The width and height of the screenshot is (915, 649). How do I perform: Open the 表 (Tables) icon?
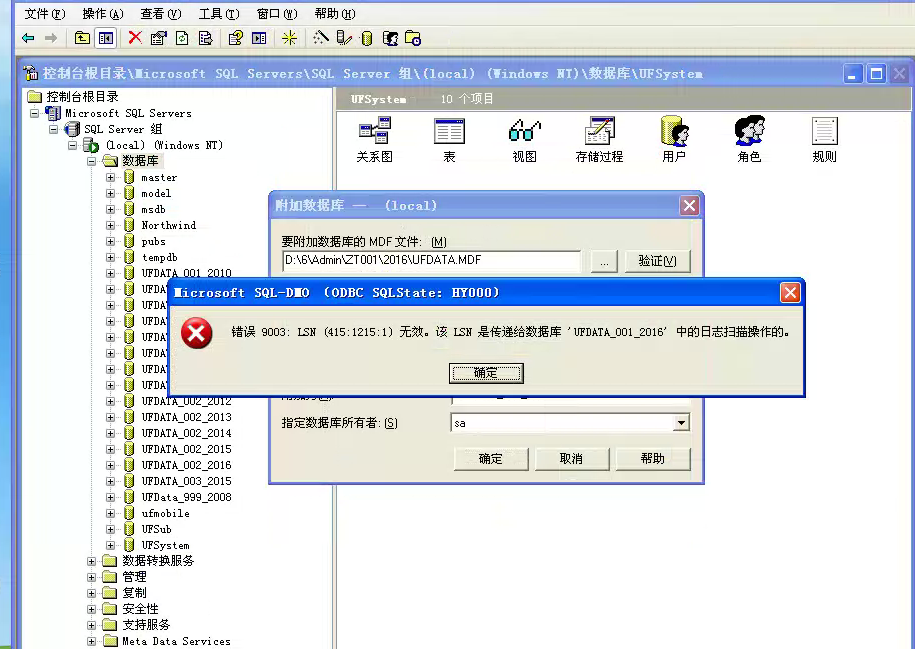[x=449, y=140]
